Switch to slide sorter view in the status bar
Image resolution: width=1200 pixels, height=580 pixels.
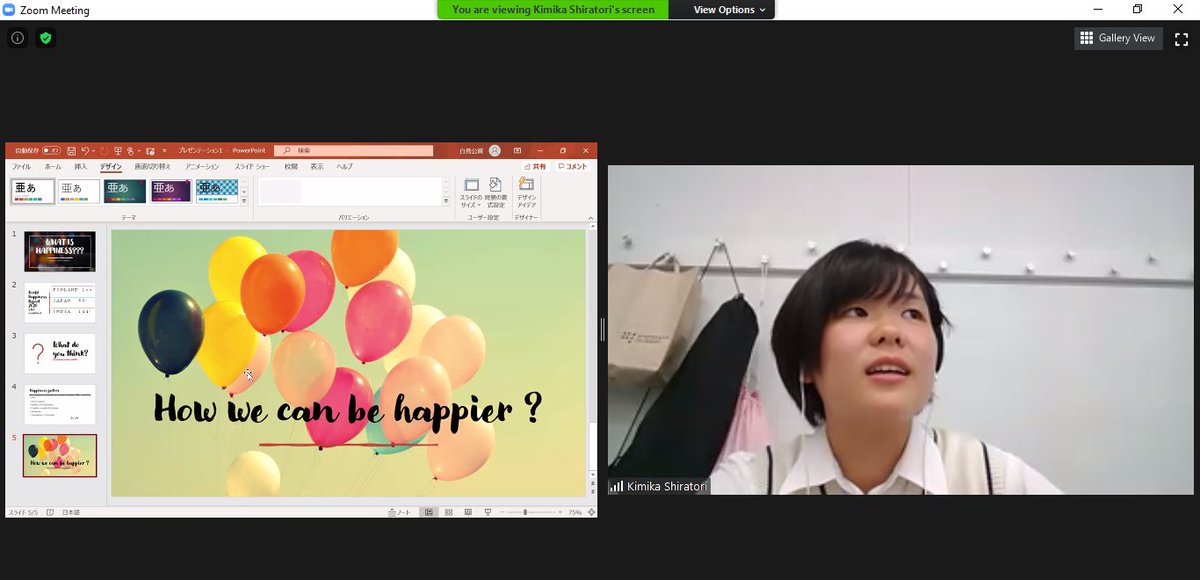[x=448, y=511]
